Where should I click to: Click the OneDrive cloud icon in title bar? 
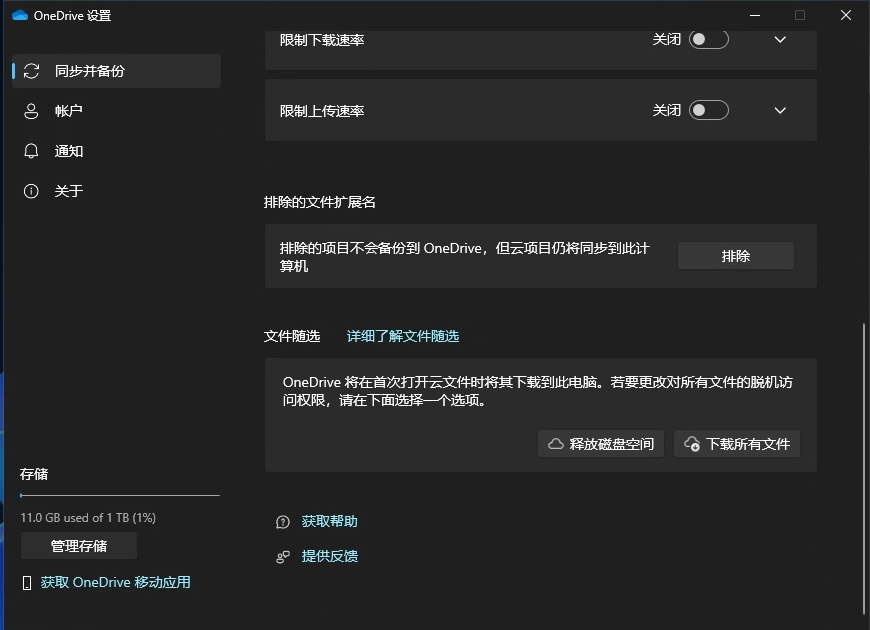coord(20,16)
